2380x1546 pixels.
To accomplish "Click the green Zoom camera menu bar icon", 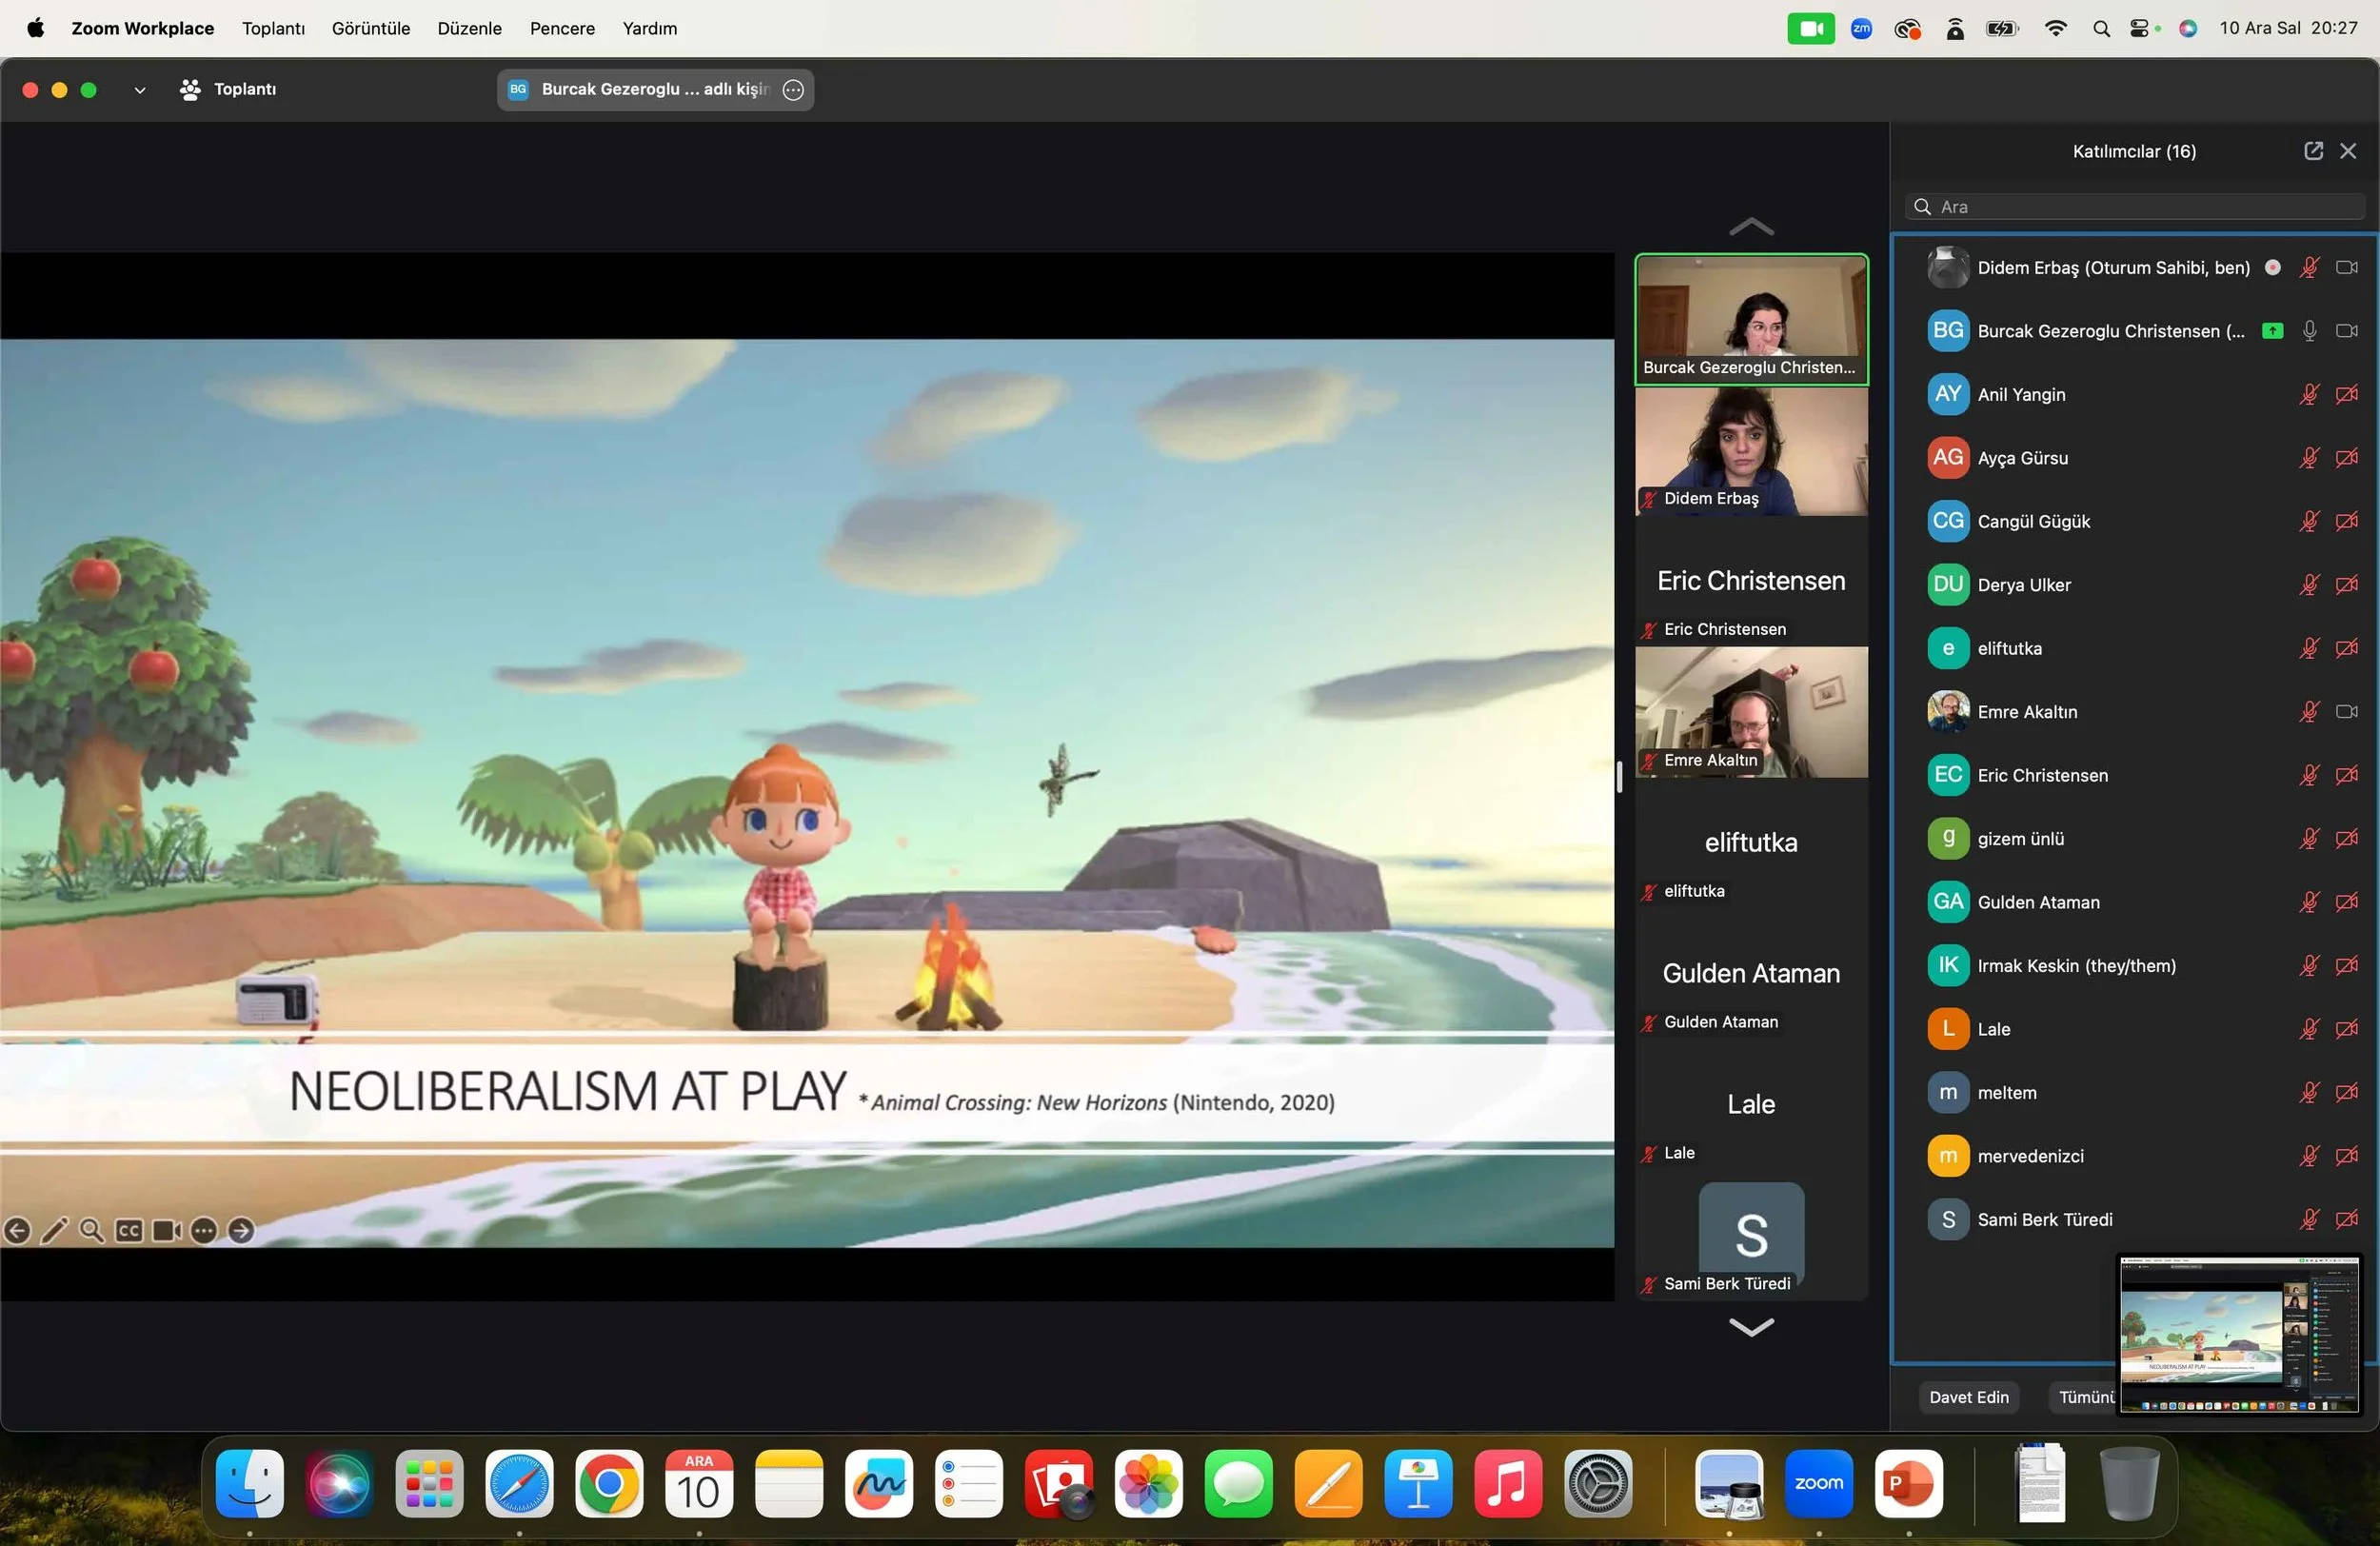I will [1810, 28].
